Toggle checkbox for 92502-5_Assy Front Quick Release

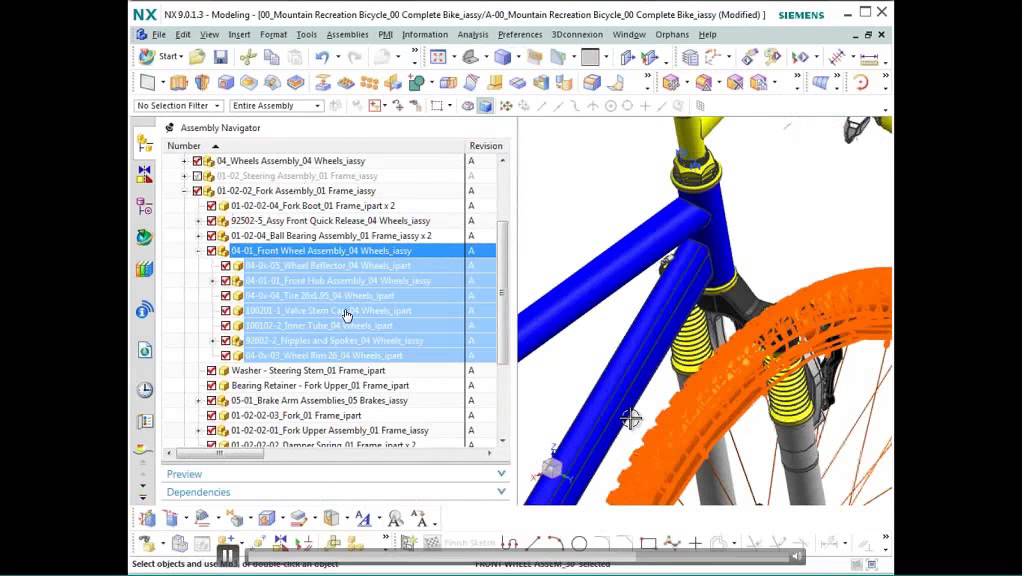pyautogui.click(x=212, y=221)
